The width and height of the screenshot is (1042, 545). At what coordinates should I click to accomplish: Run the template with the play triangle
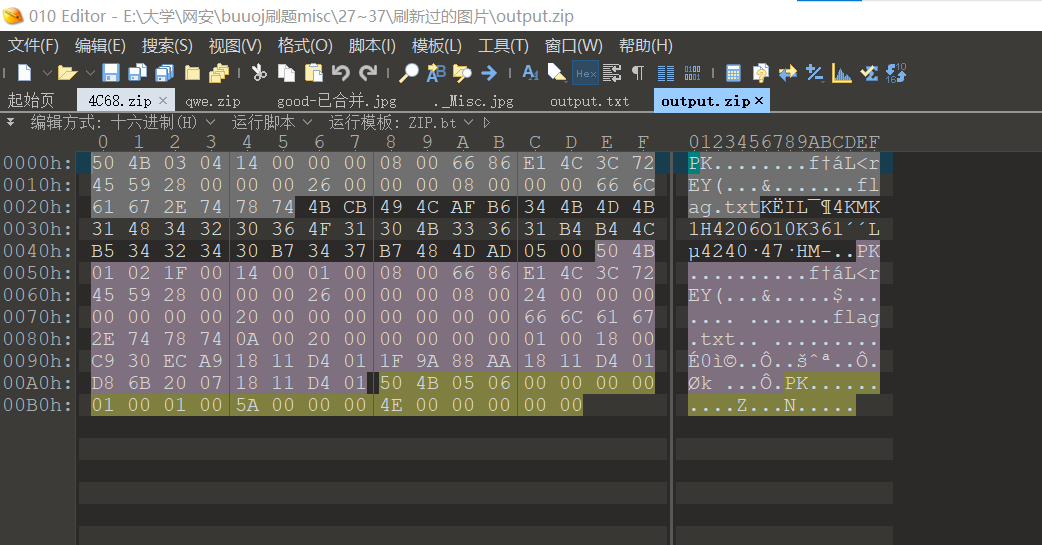click(x=487, y=122)
